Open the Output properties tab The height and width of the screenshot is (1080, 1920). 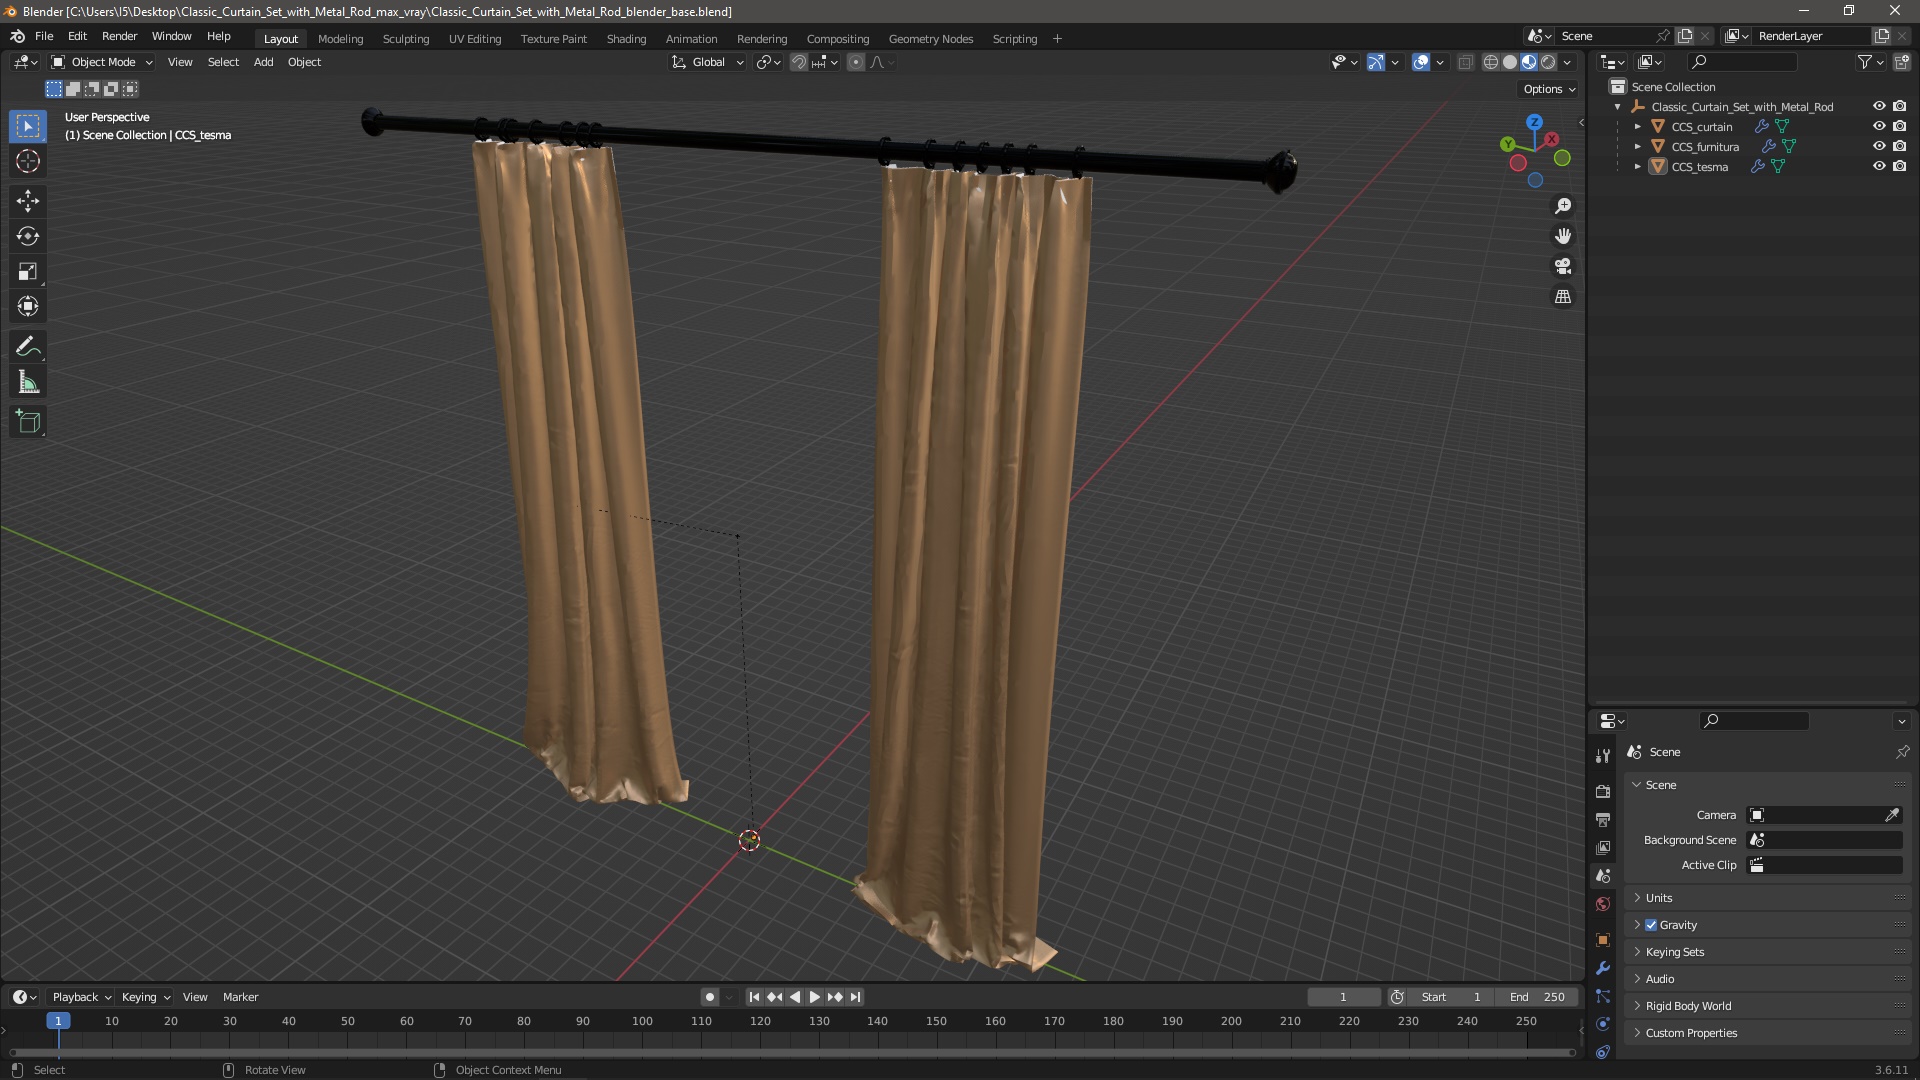click(x=1603, y=819)
